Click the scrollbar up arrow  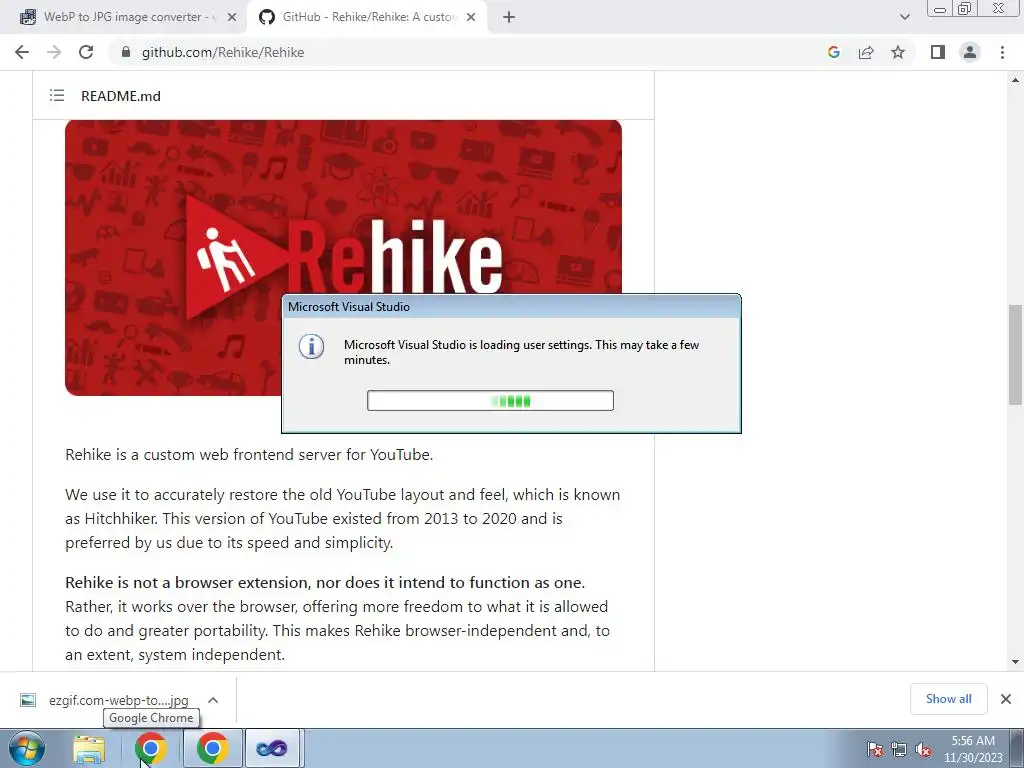pyautogui.click(x=1016, y=80)
